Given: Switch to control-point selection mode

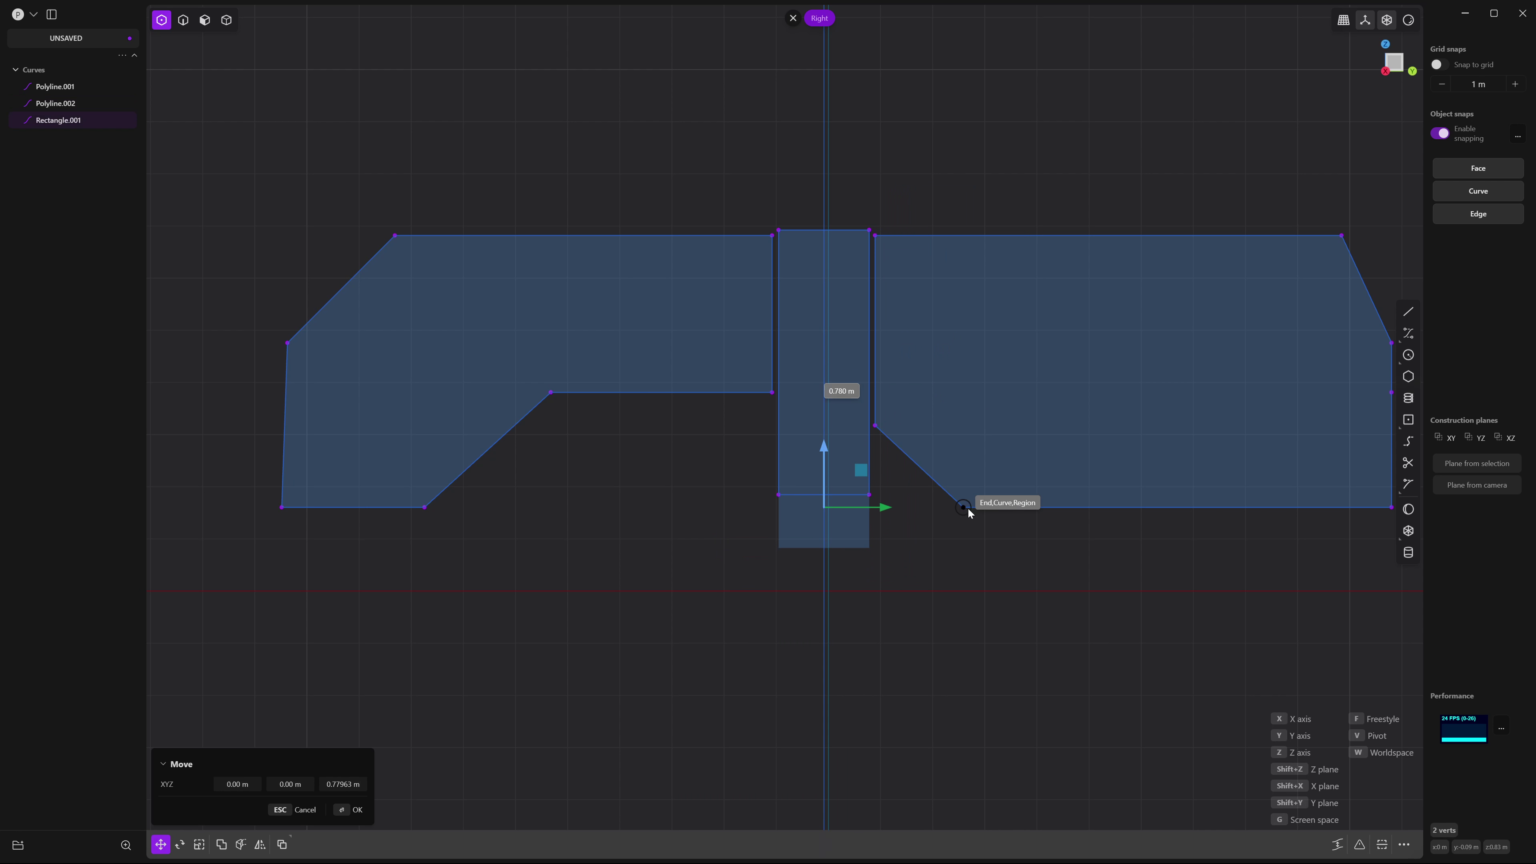Looking at the screenshot, I should click(161, 20).
